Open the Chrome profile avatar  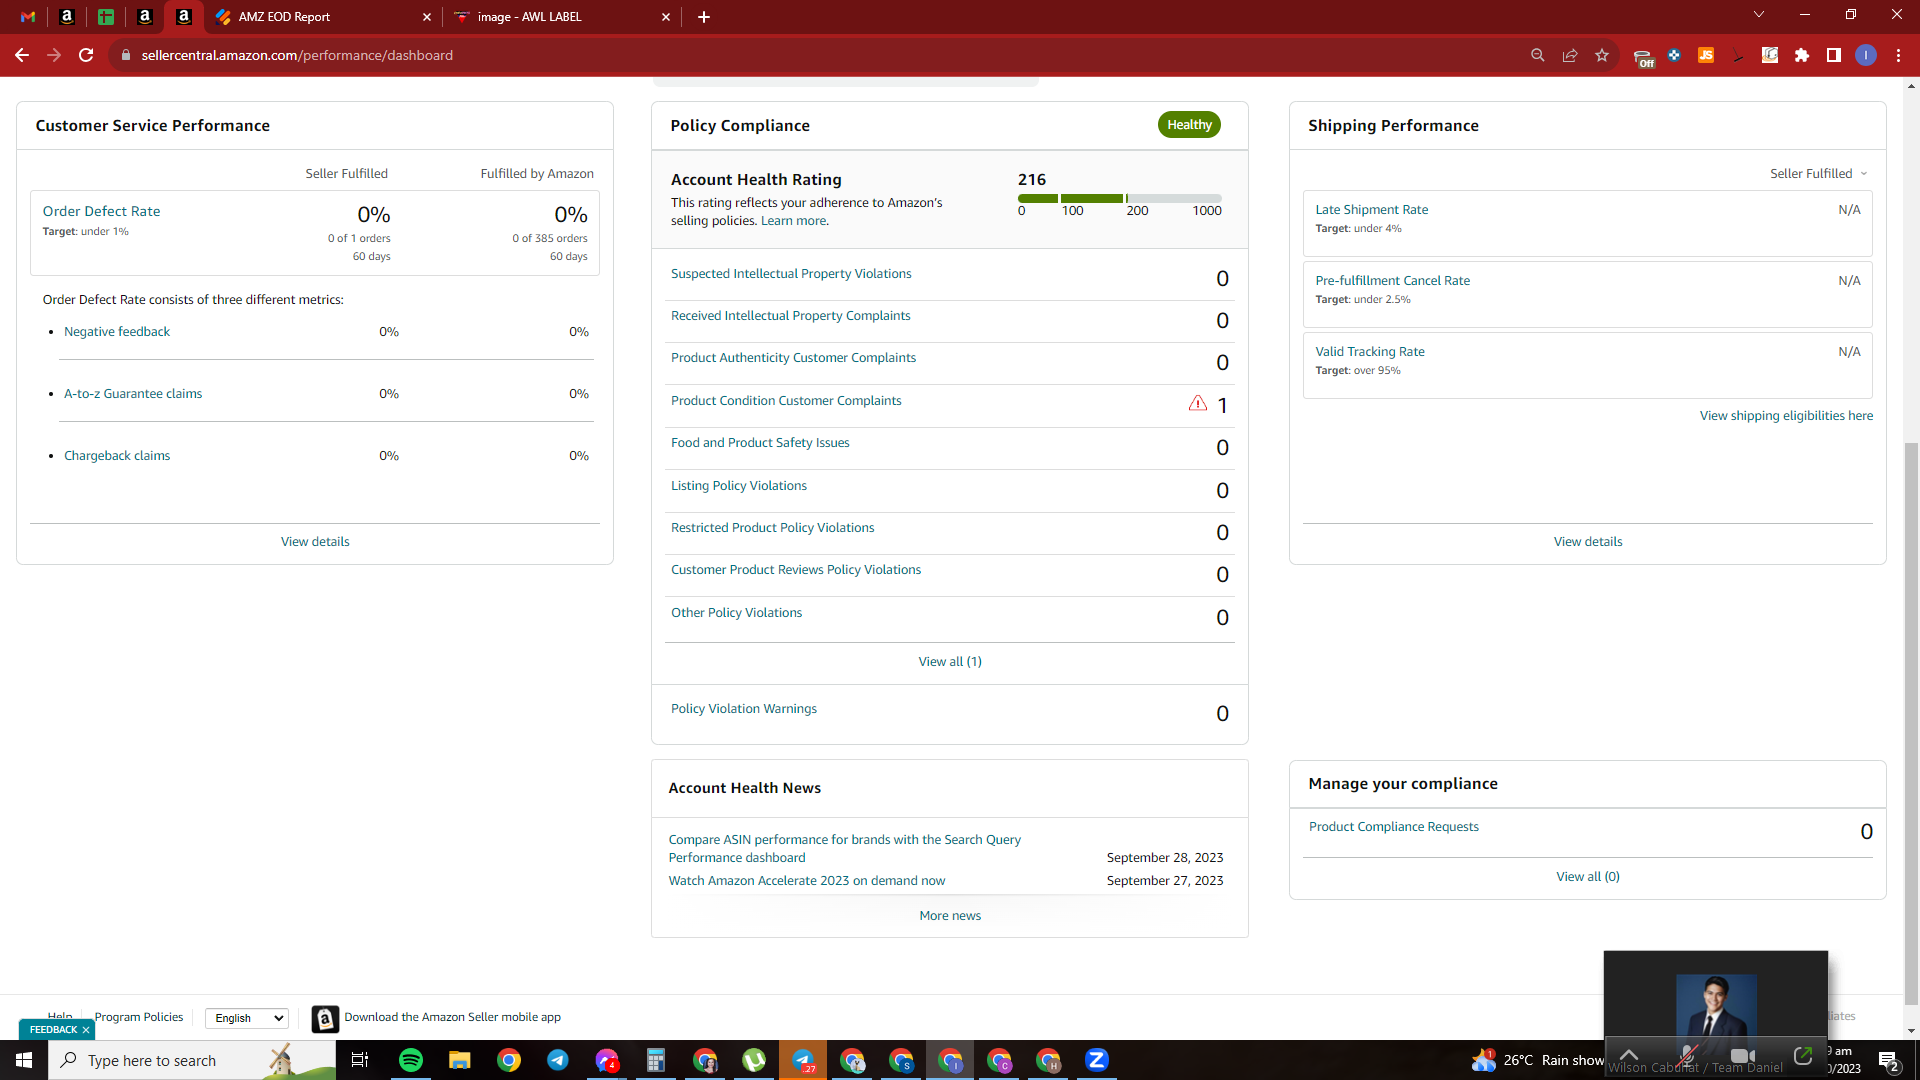point(1866,55)
